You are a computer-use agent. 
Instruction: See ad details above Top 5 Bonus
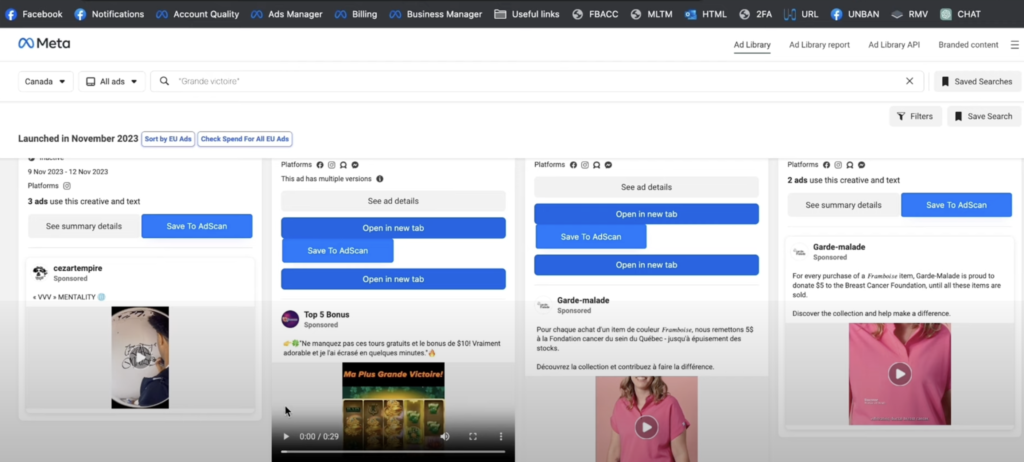pos(393,201)
